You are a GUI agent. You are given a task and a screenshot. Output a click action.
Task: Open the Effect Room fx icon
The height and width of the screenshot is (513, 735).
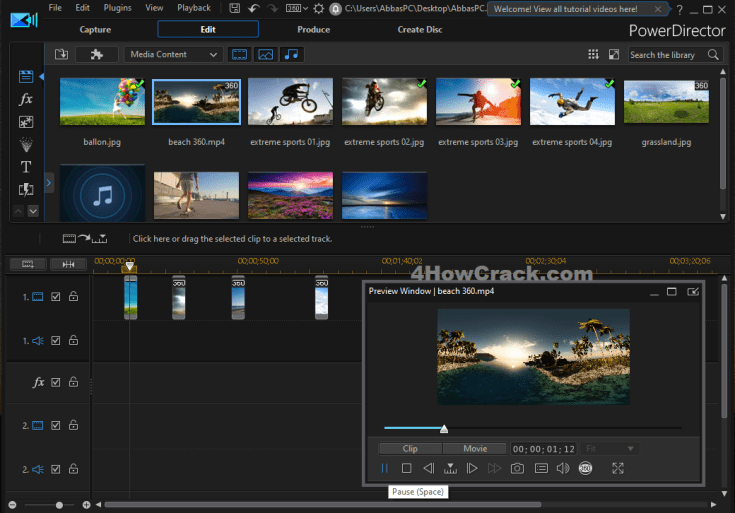pyautogui.click(x=26, y=99)
